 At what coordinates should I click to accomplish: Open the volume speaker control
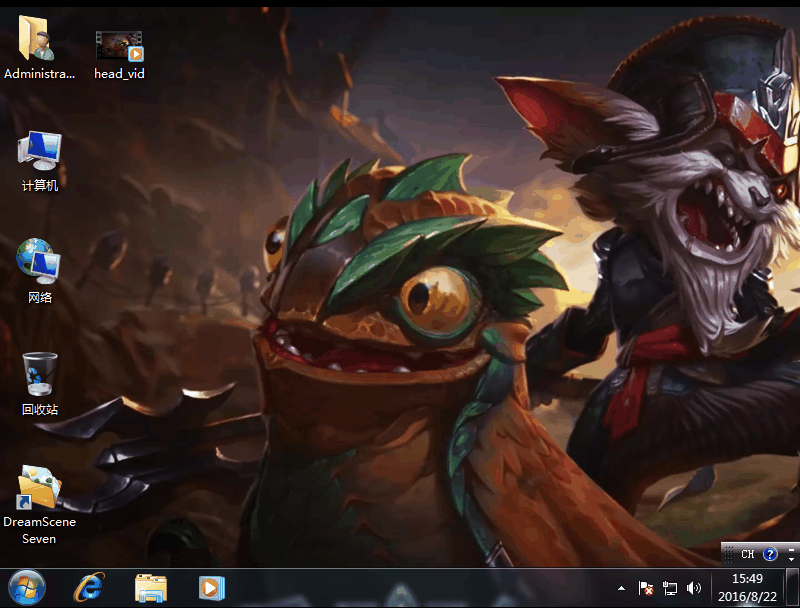click(694, 589)
